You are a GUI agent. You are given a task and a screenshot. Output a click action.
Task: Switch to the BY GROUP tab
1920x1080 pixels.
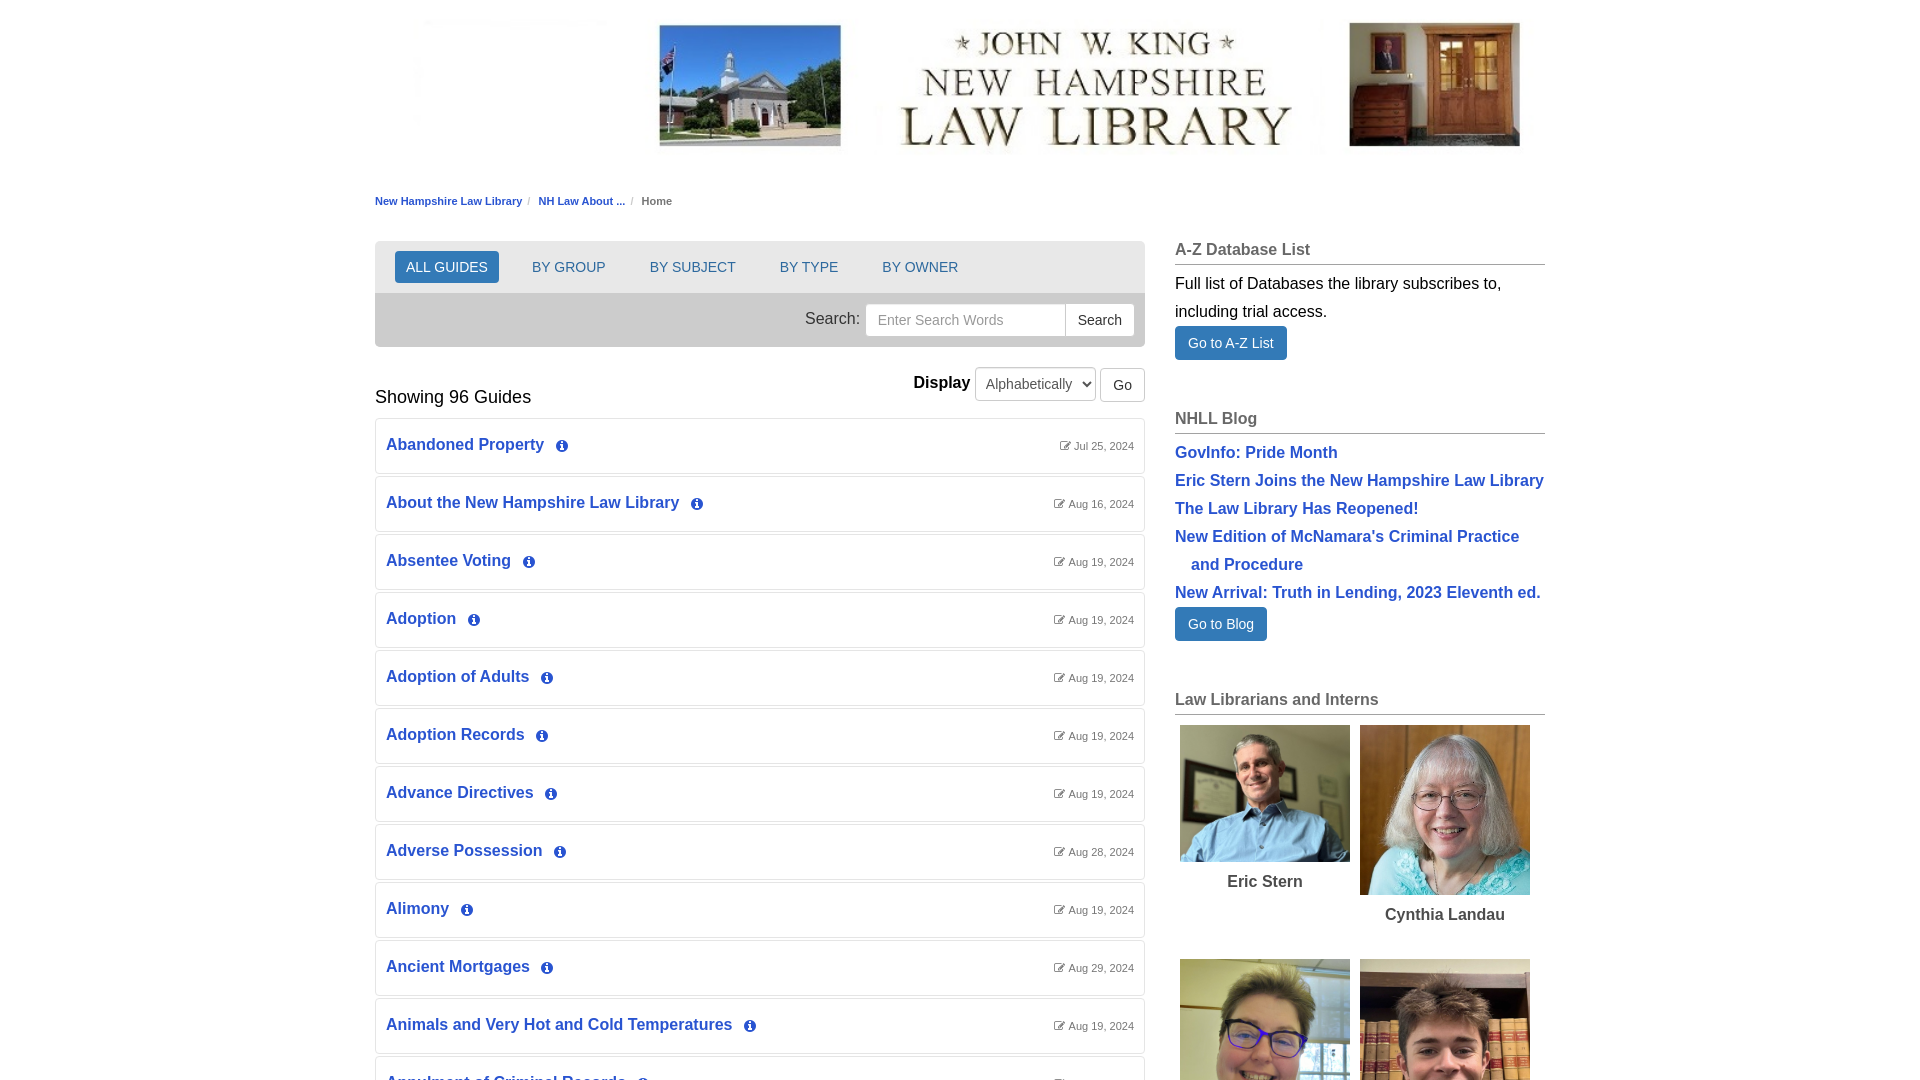tap(569, 267)
